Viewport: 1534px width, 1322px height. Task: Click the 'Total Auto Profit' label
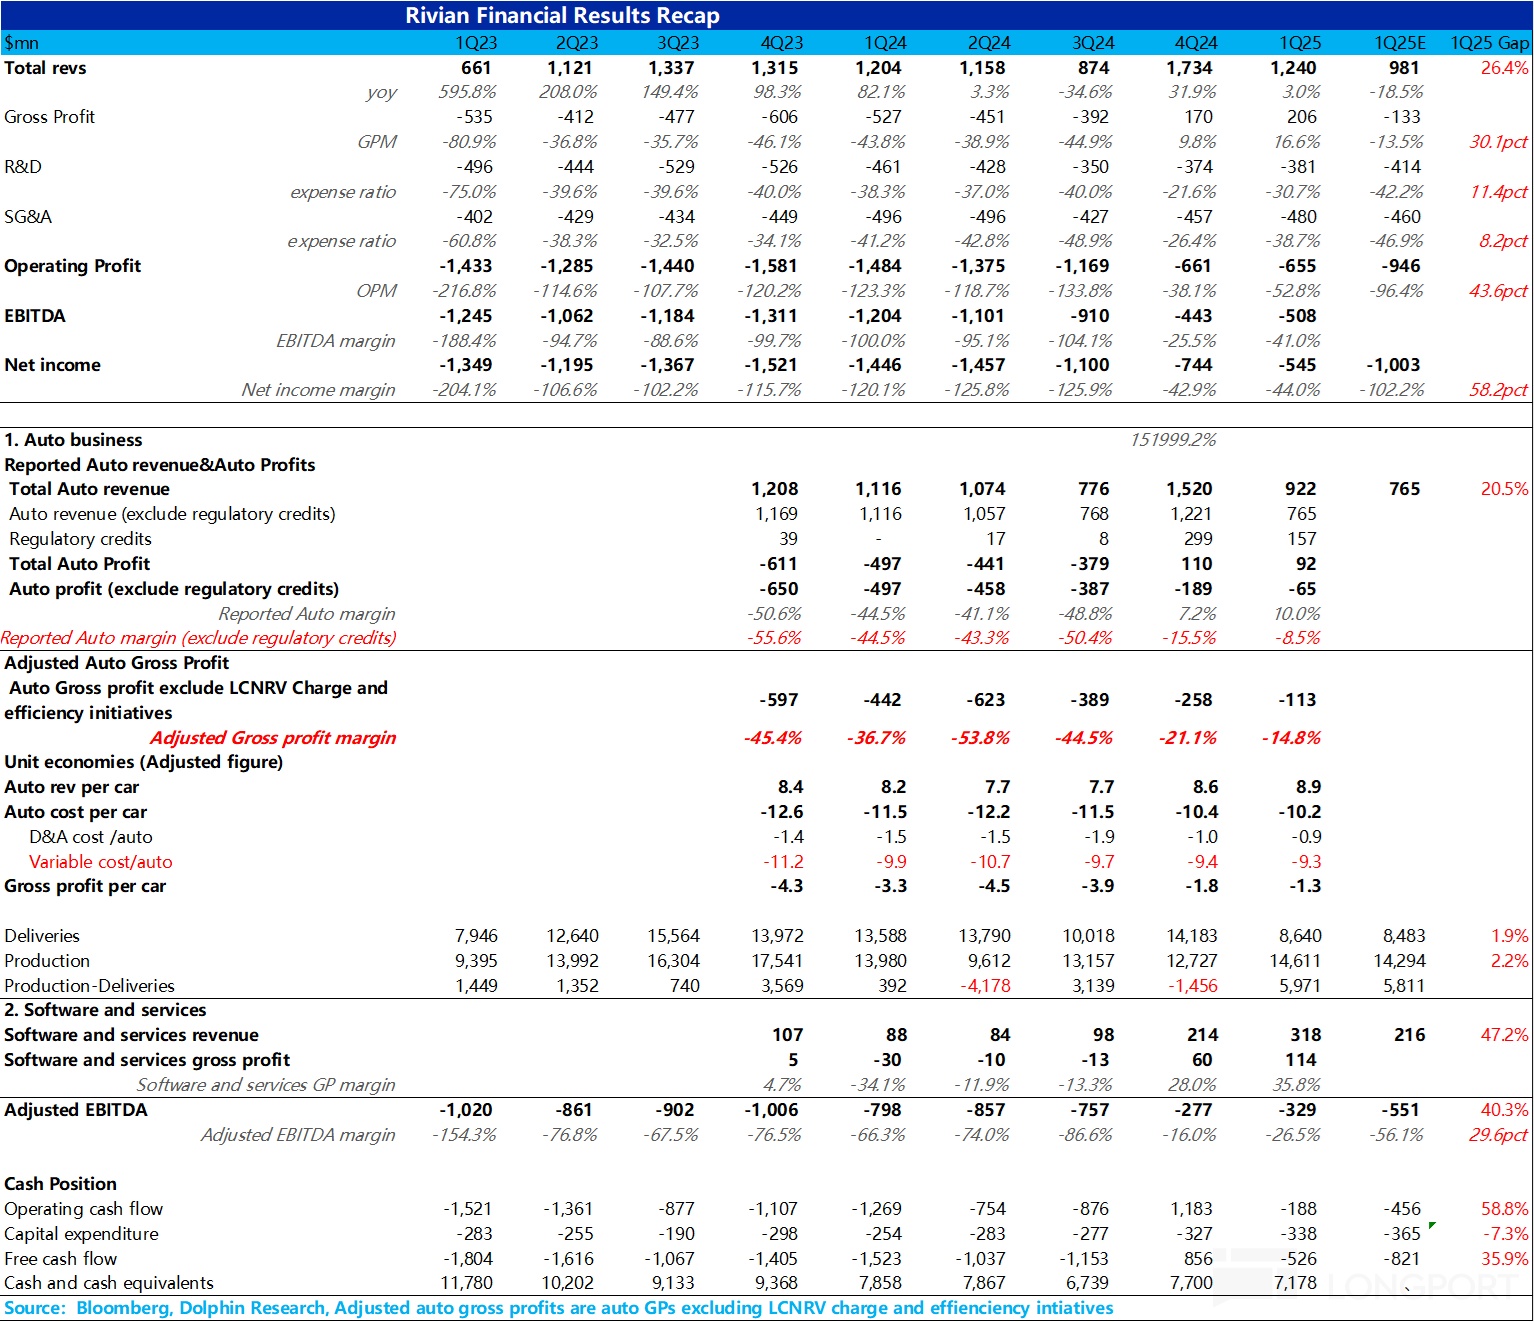[x=79, y=564]
